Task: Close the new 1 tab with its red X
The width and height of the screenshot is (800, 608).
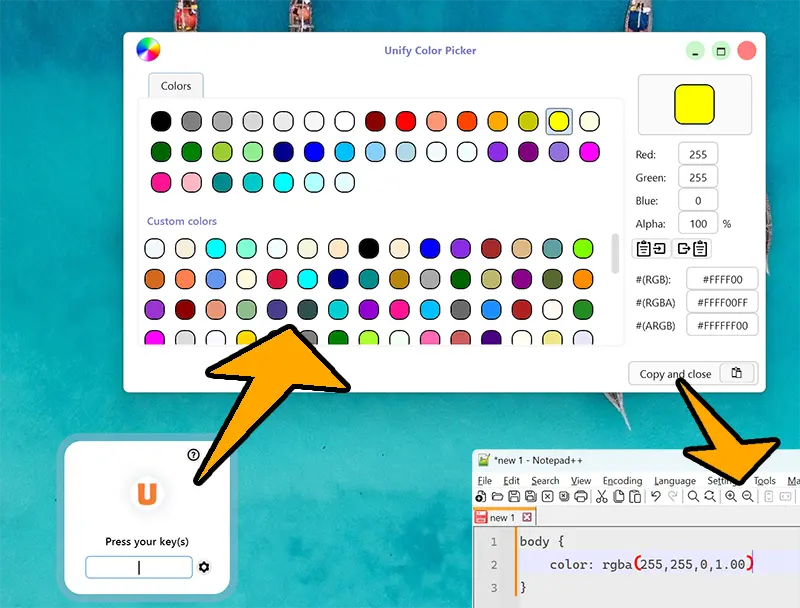Action: [x=527, y=517]
